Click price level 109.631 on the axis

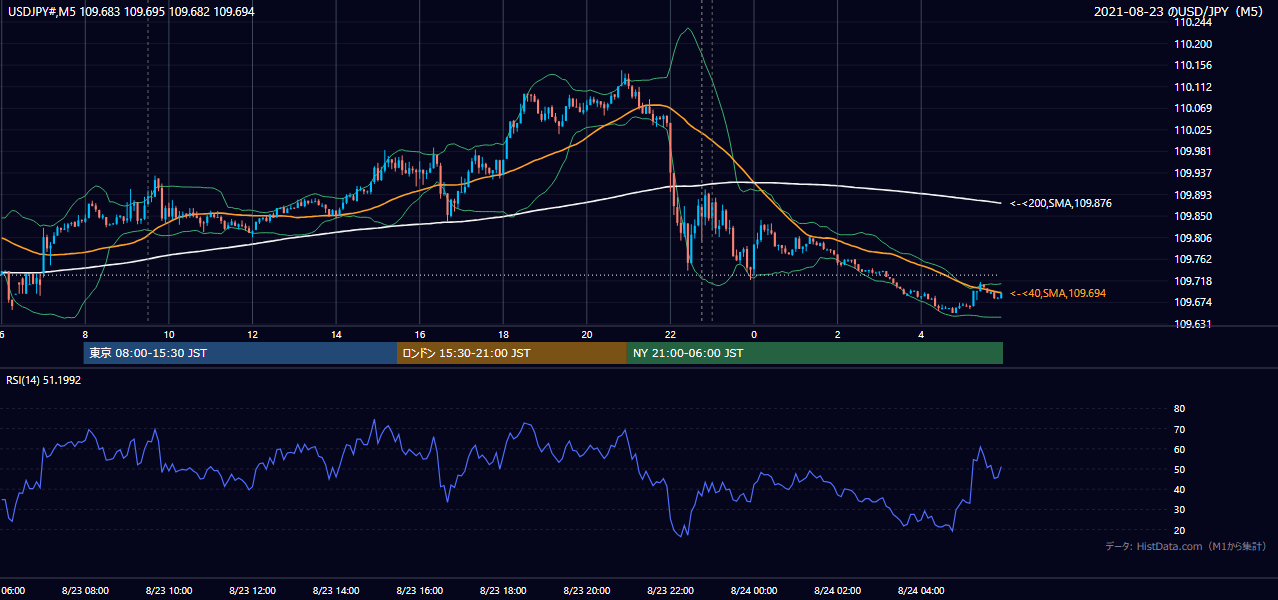coord(1194,324)
